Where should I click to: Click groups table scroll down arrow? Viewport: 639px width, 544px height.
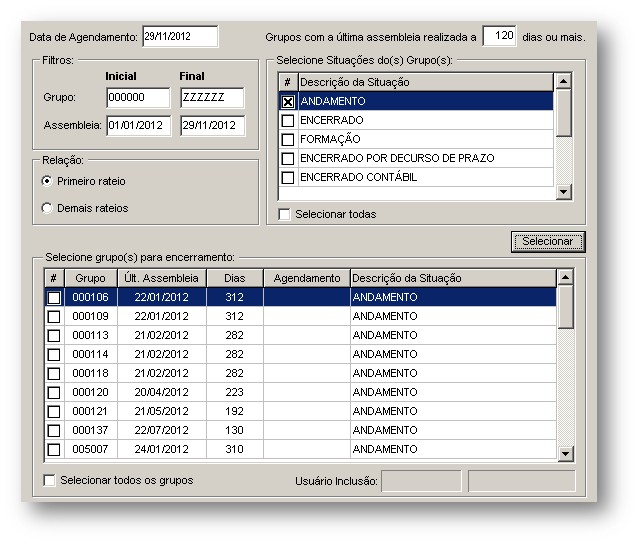565,453
